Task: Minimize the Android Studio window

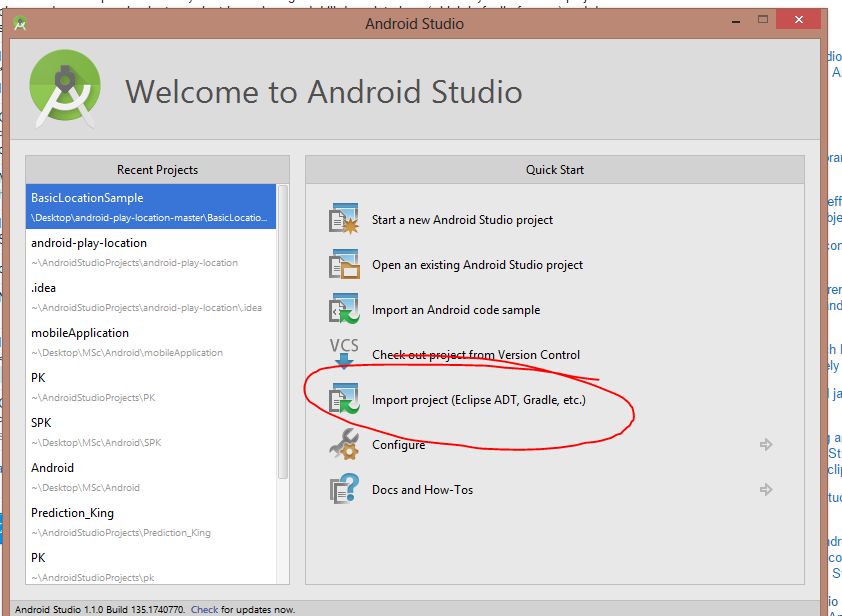Action: point(736,21)
